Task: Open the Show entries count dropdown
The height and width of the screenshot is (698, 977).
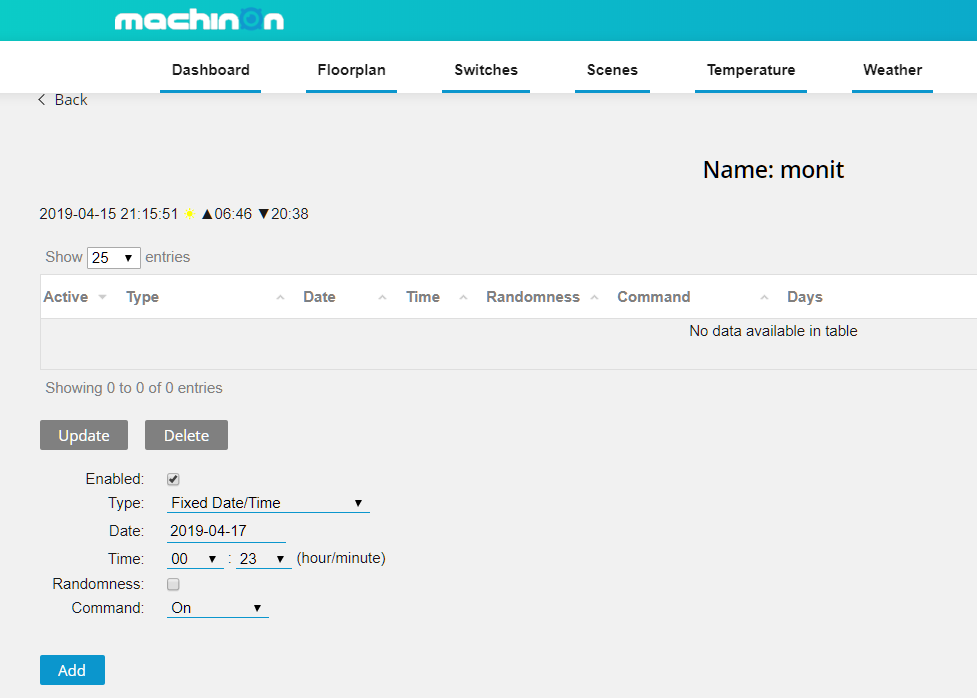Action: (x=113, y=258)
